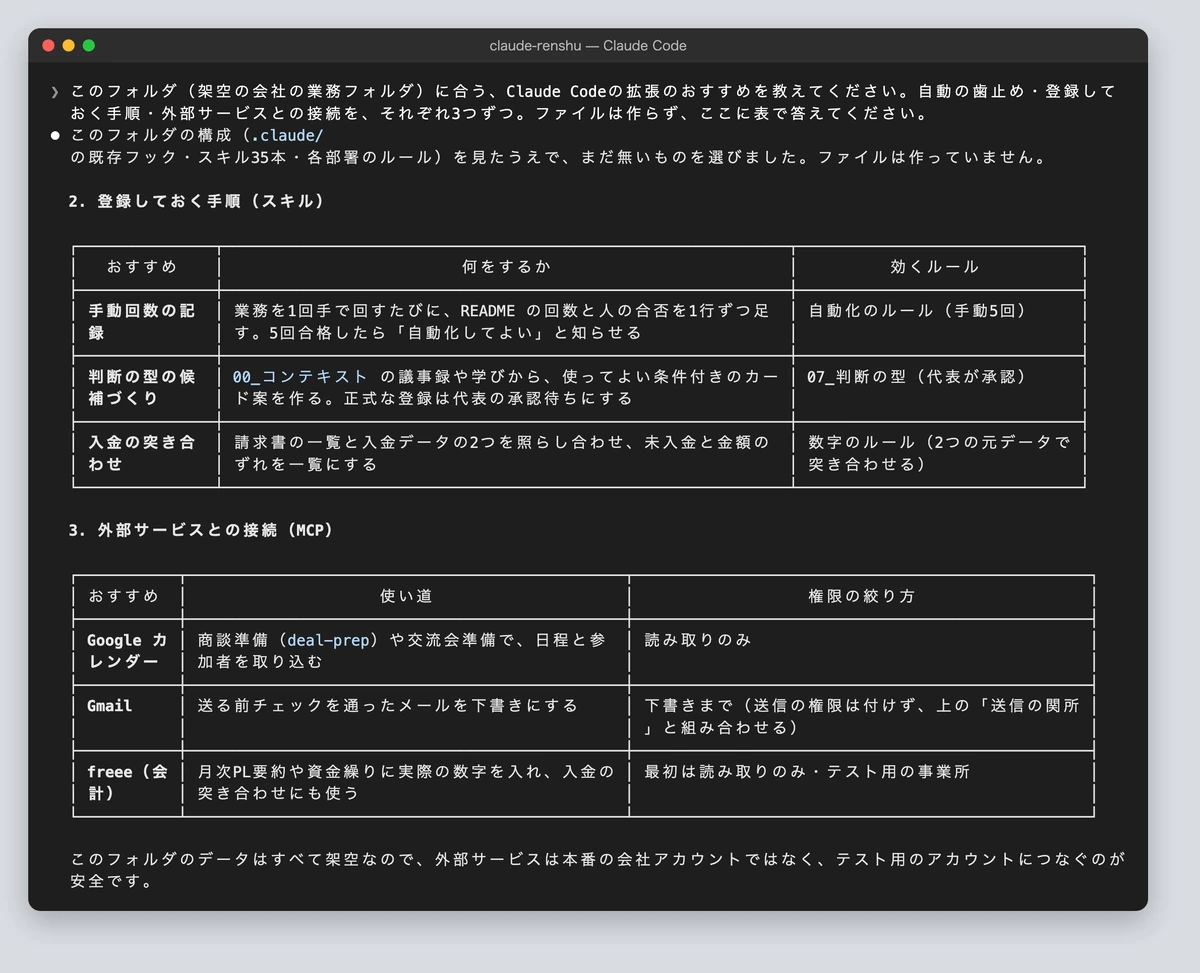Click the .claude/ path text
Screen dimensions: 1200x973
(285, 135)
